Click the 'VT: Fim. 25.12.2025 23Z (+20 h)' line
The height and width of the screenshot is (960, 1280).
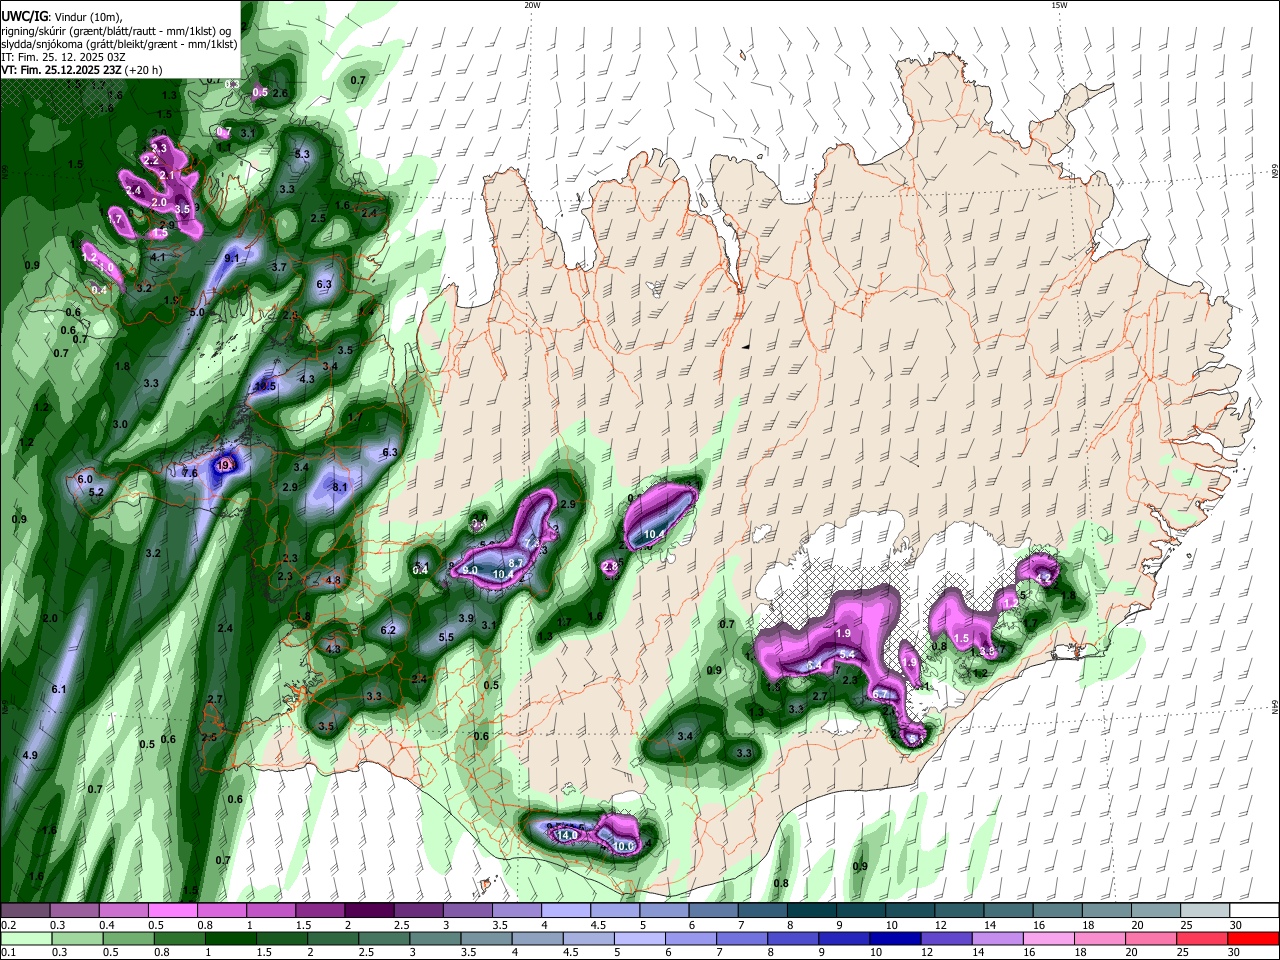point(81,70)
